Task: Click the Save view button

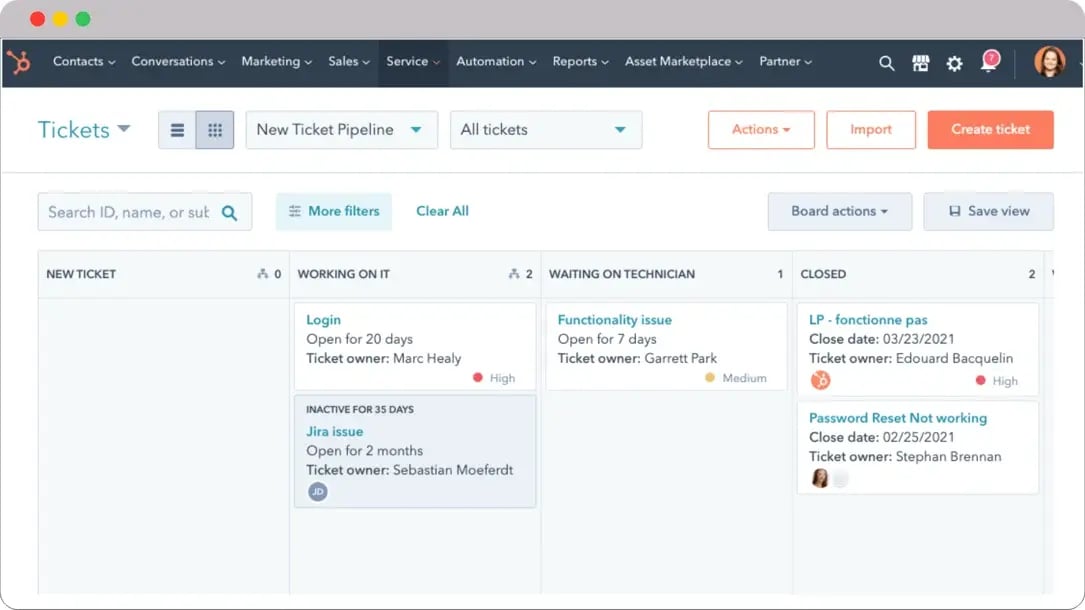Action: pos(988,212)
